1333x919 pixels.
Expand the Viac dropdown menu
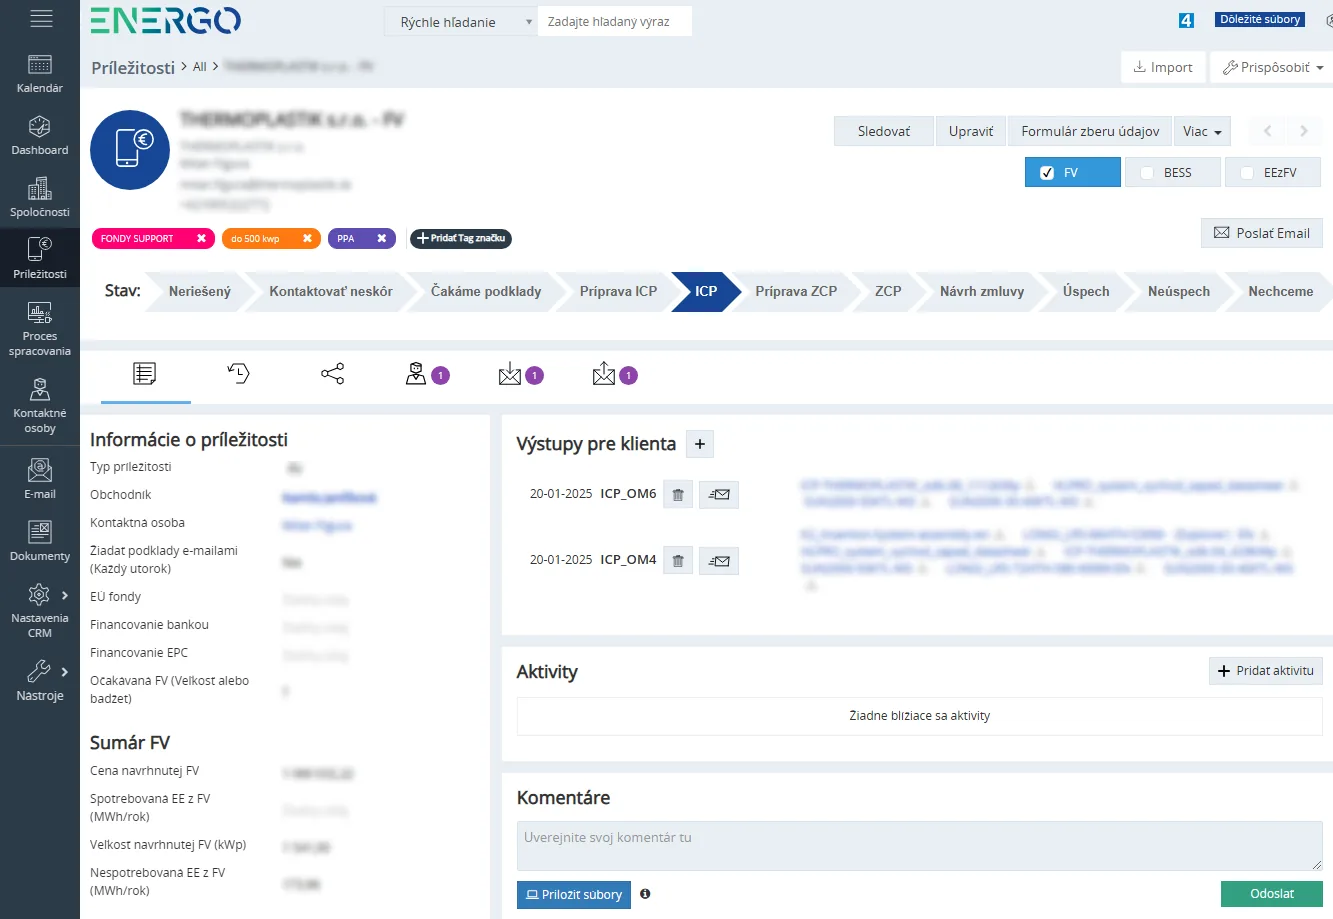[1202, 131]
